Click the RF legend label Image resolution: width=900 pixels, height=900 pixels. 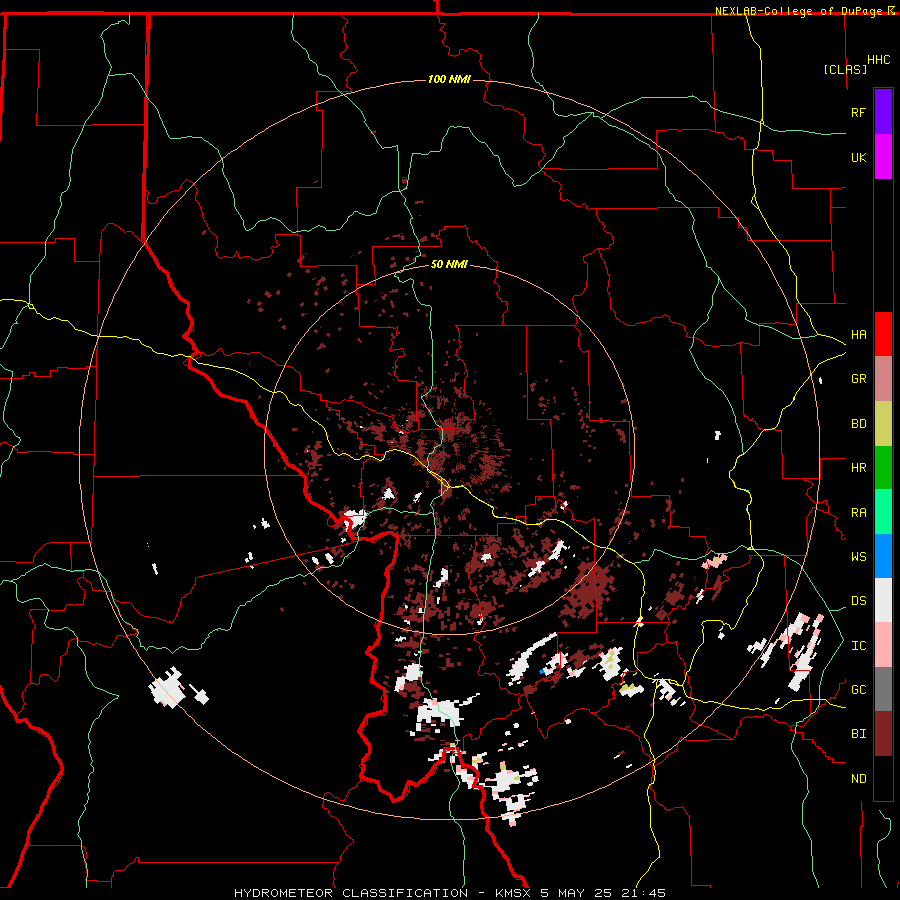[858, 112]
